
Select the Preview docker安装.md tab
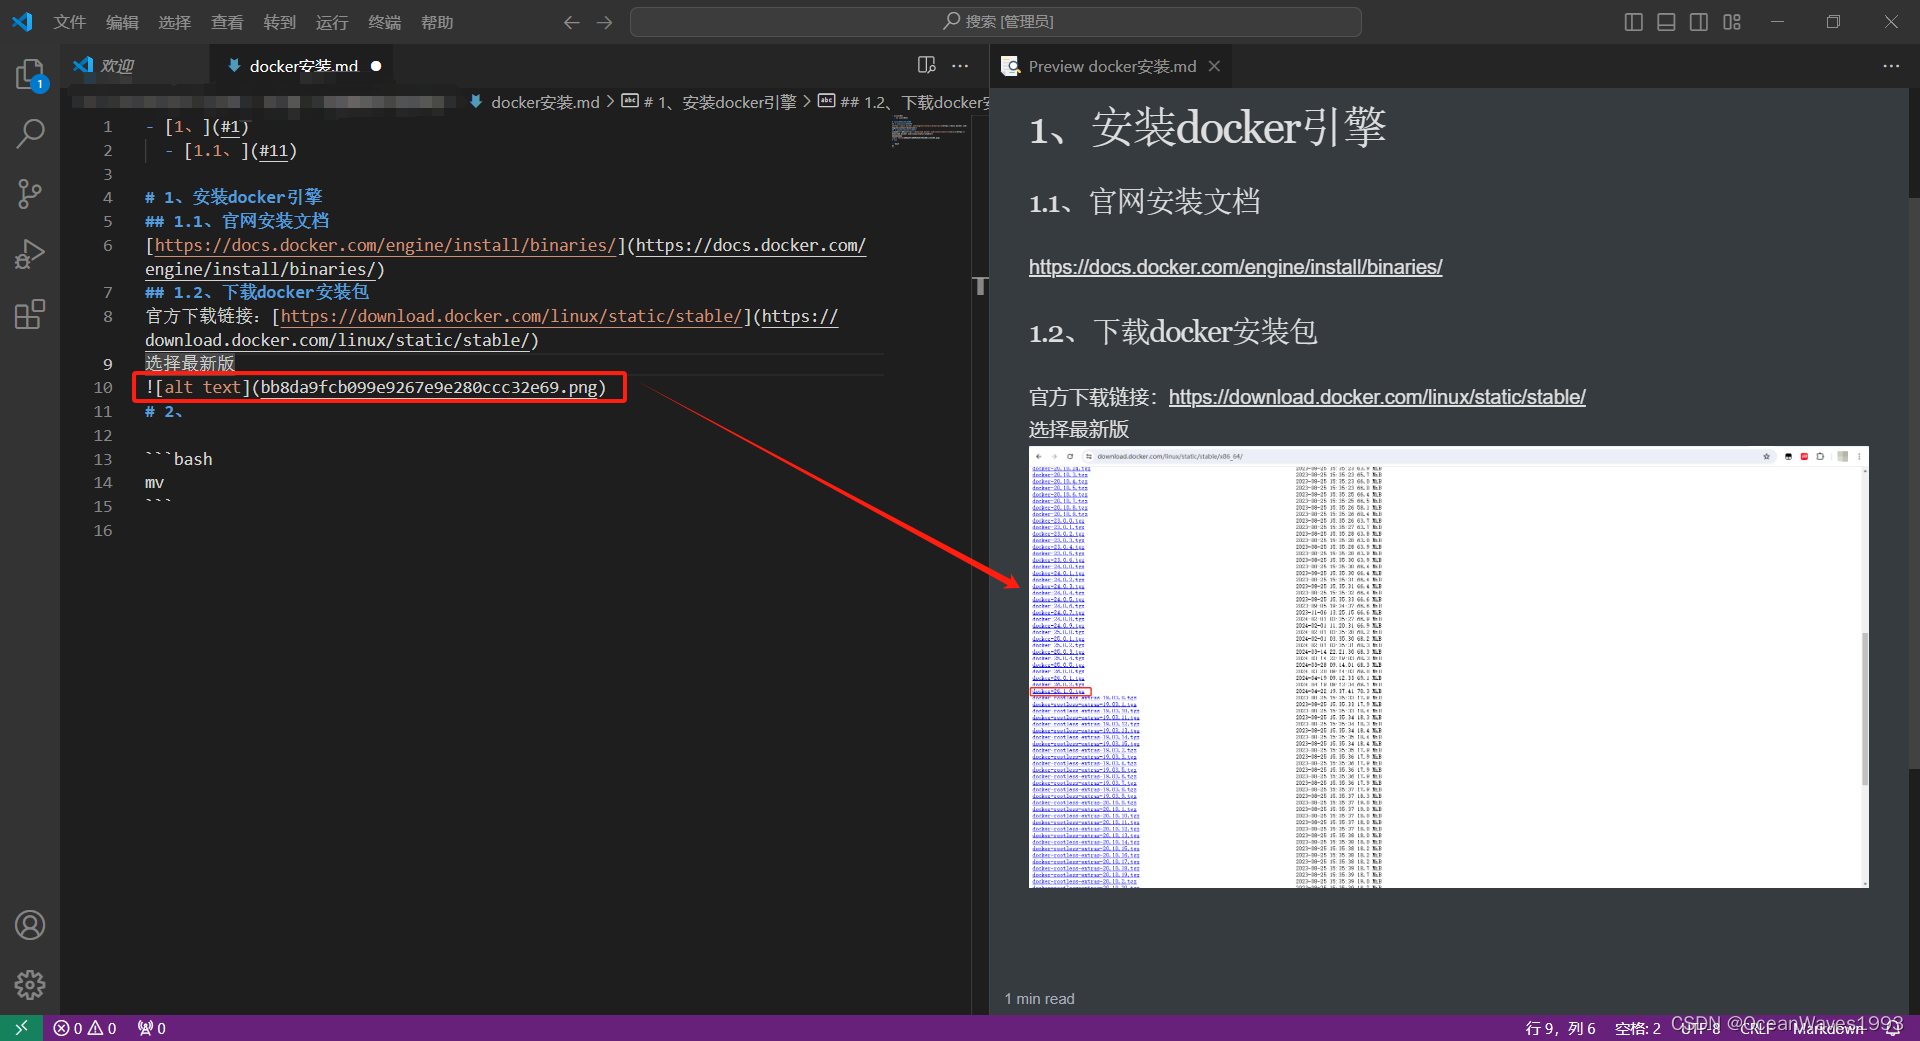click(1112, 66)
